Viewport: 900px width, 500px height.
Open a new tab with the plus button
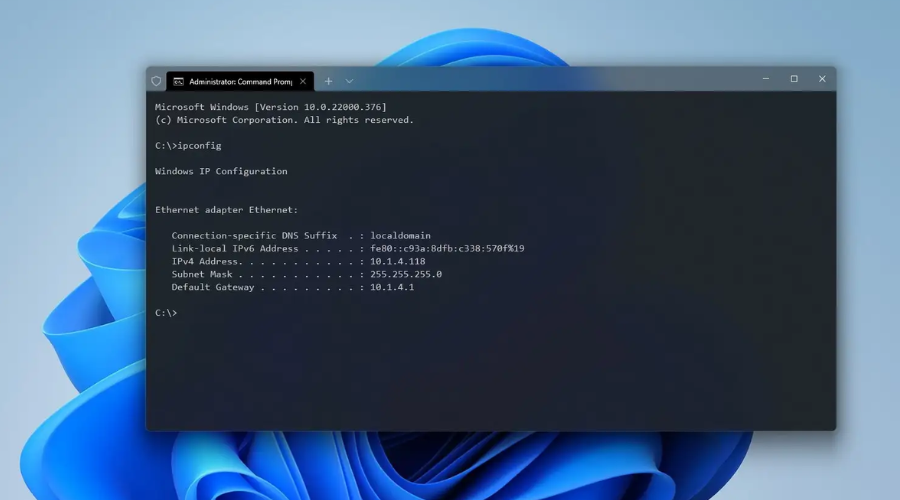(328, 82)
